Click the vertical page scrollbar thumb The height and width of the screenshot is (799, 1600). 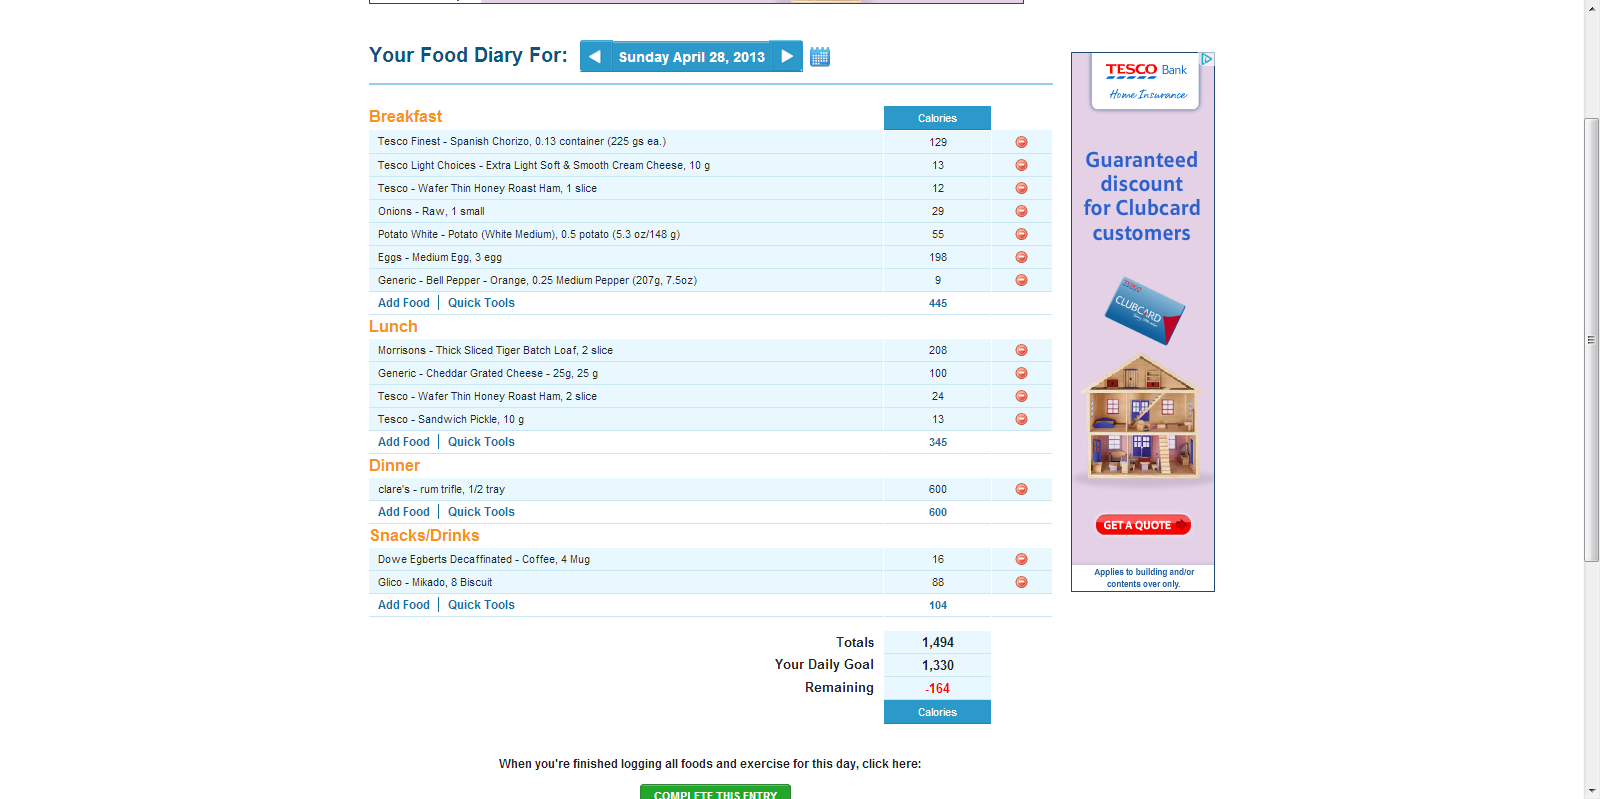(1591, 340)
